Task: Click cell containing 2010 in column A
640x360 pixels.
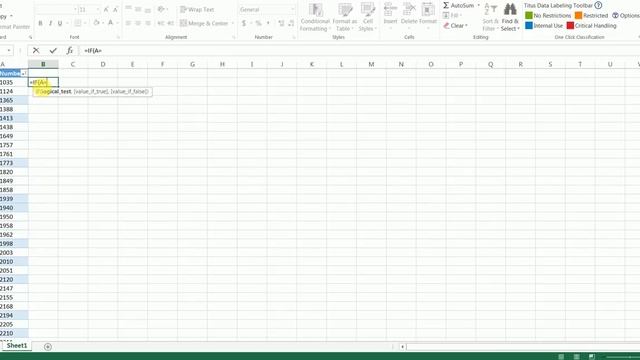Action: coord(14,262)
